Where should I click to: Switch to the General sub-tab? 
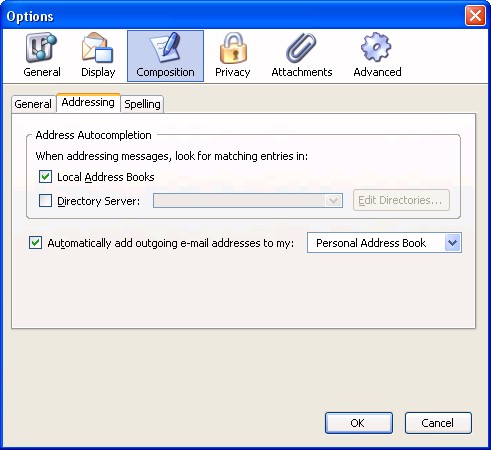(x=33, y=104)
